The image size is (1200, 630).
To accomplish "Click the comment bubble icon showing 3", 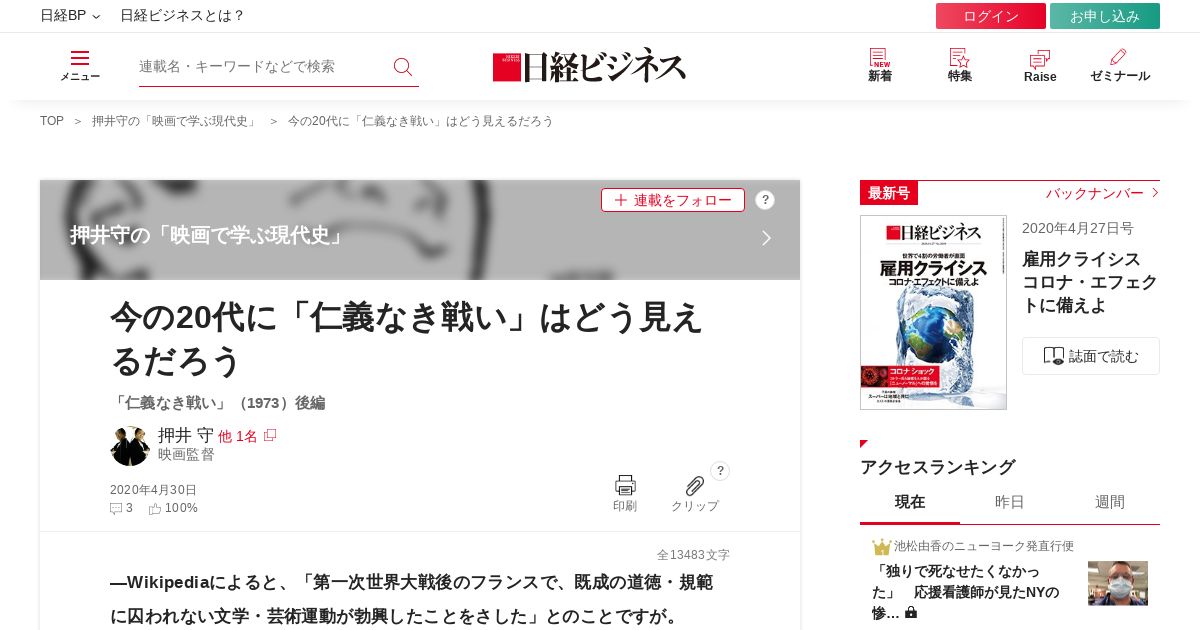I will point(116,508).
